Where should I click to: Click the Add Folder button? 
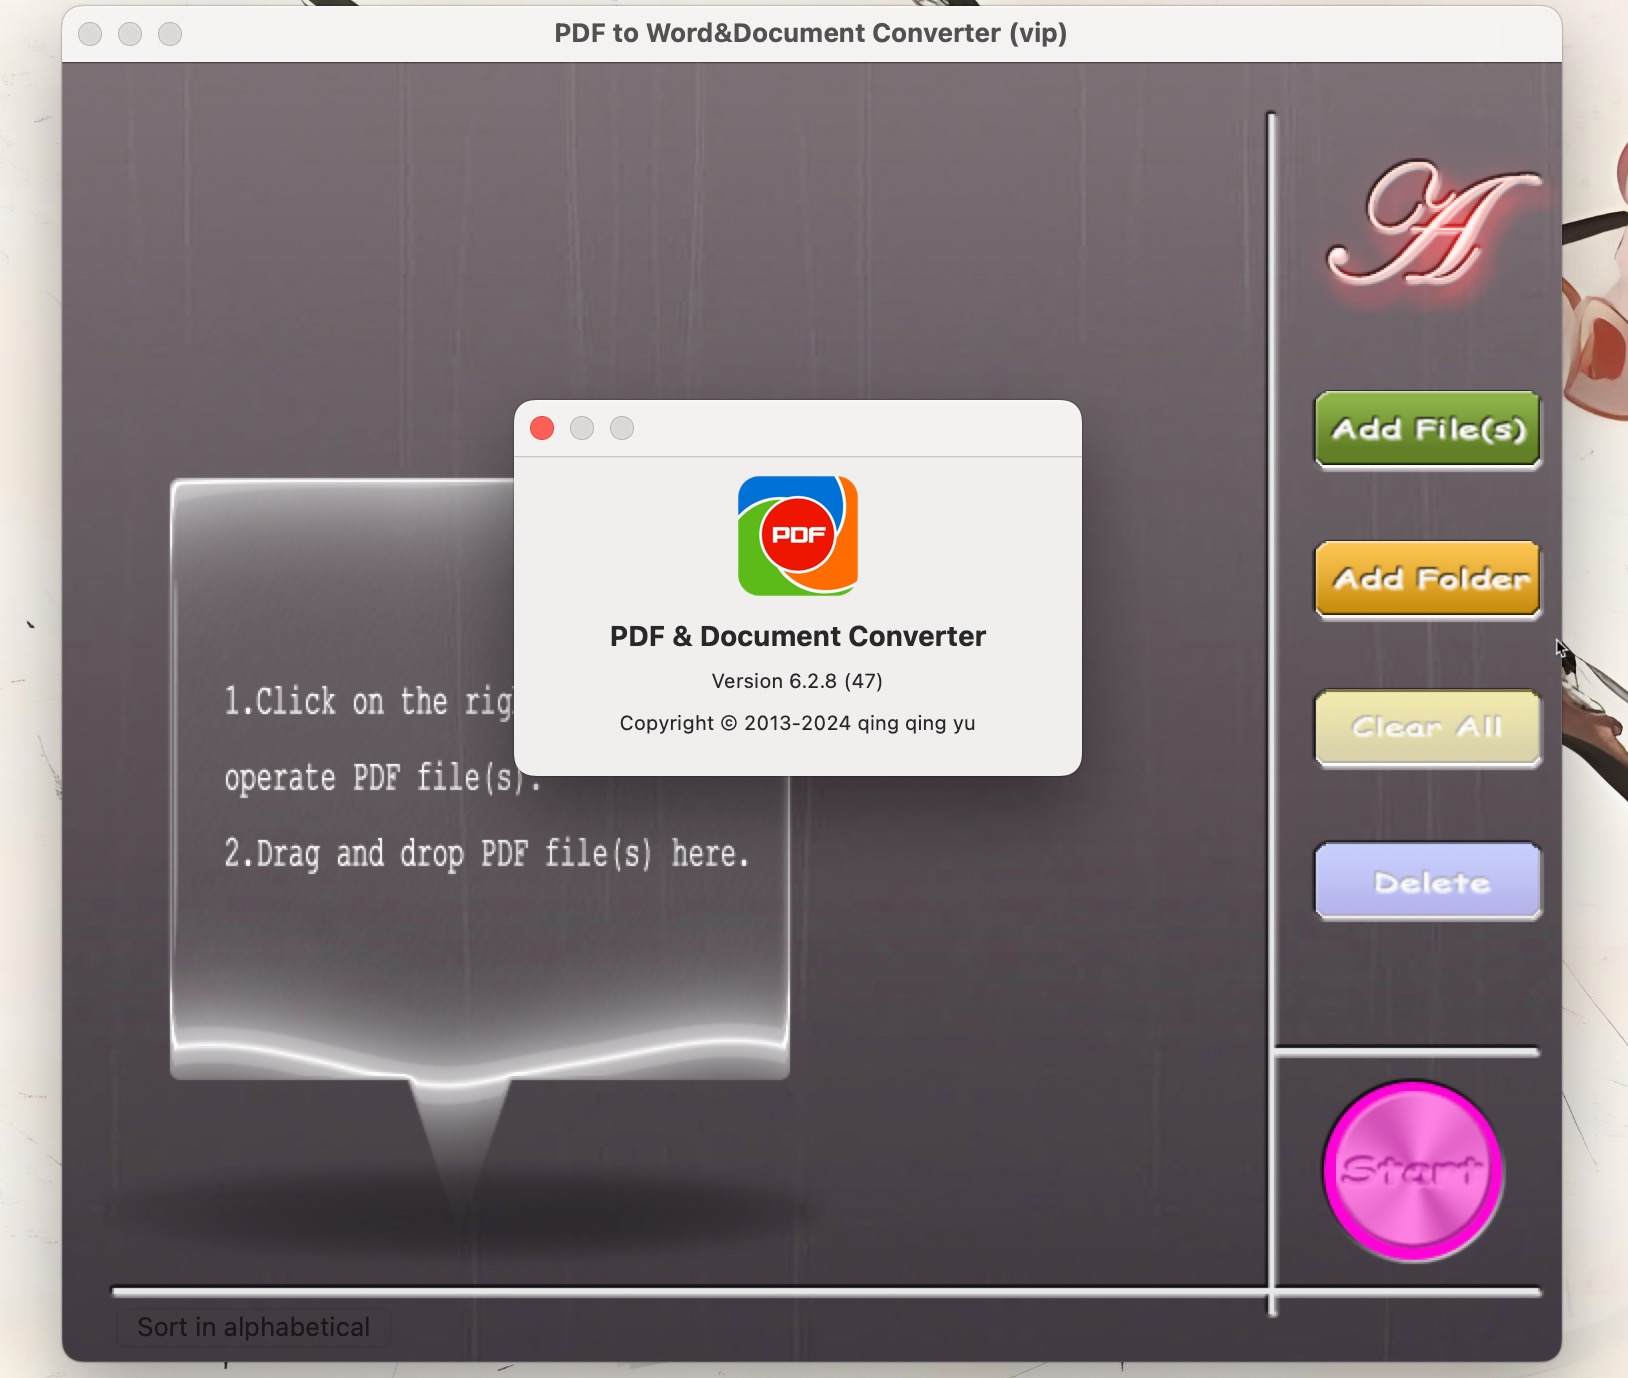point(1427,580)
